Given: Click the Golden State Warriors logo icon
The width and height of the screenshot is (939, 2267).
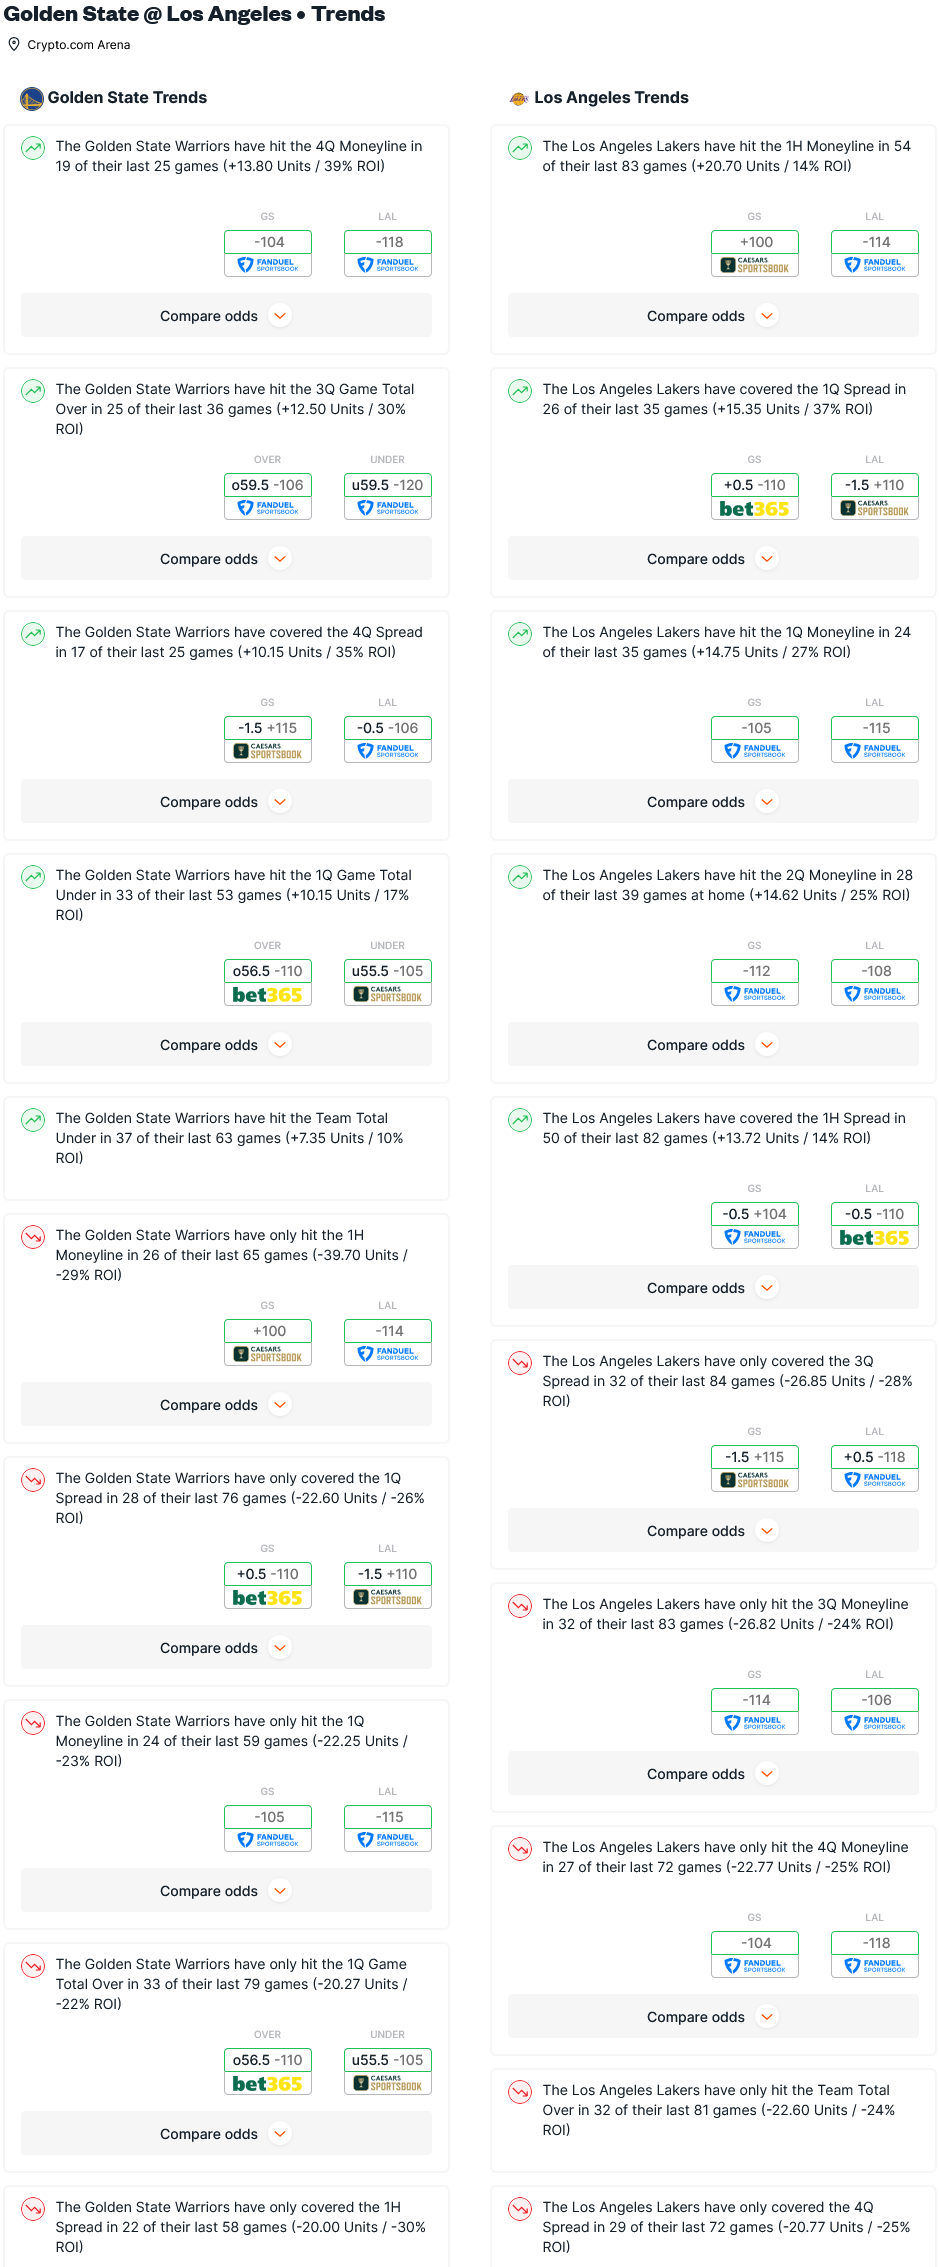Looking at the screenshot, I should pyautogui.click(x=32, y=98).
